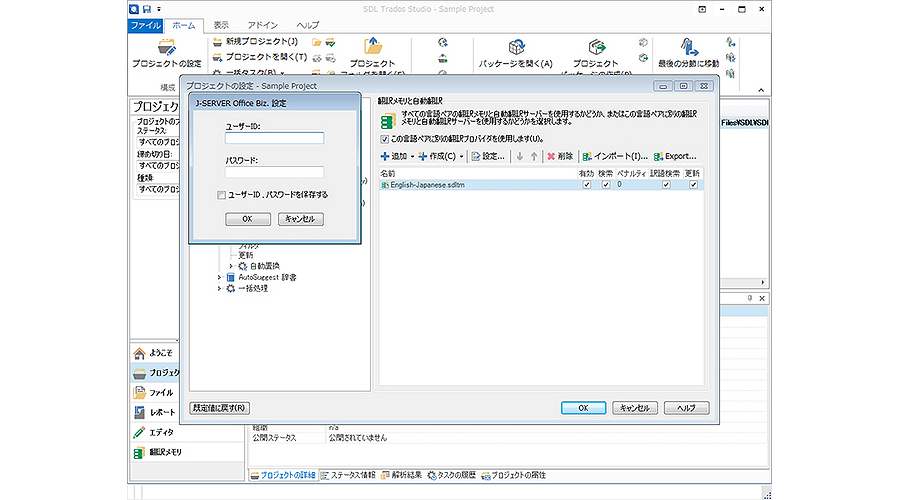
Task: Click the large project folder icon in the ribbon
Action: coord(373,46)
